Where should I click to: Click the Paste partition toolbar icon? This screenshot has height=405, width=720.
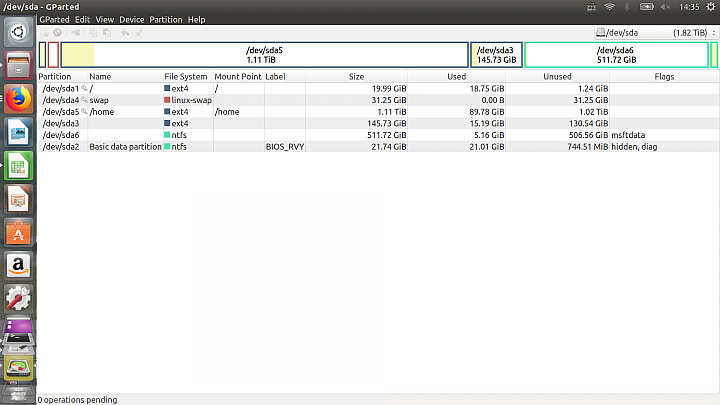pos(107,33)
